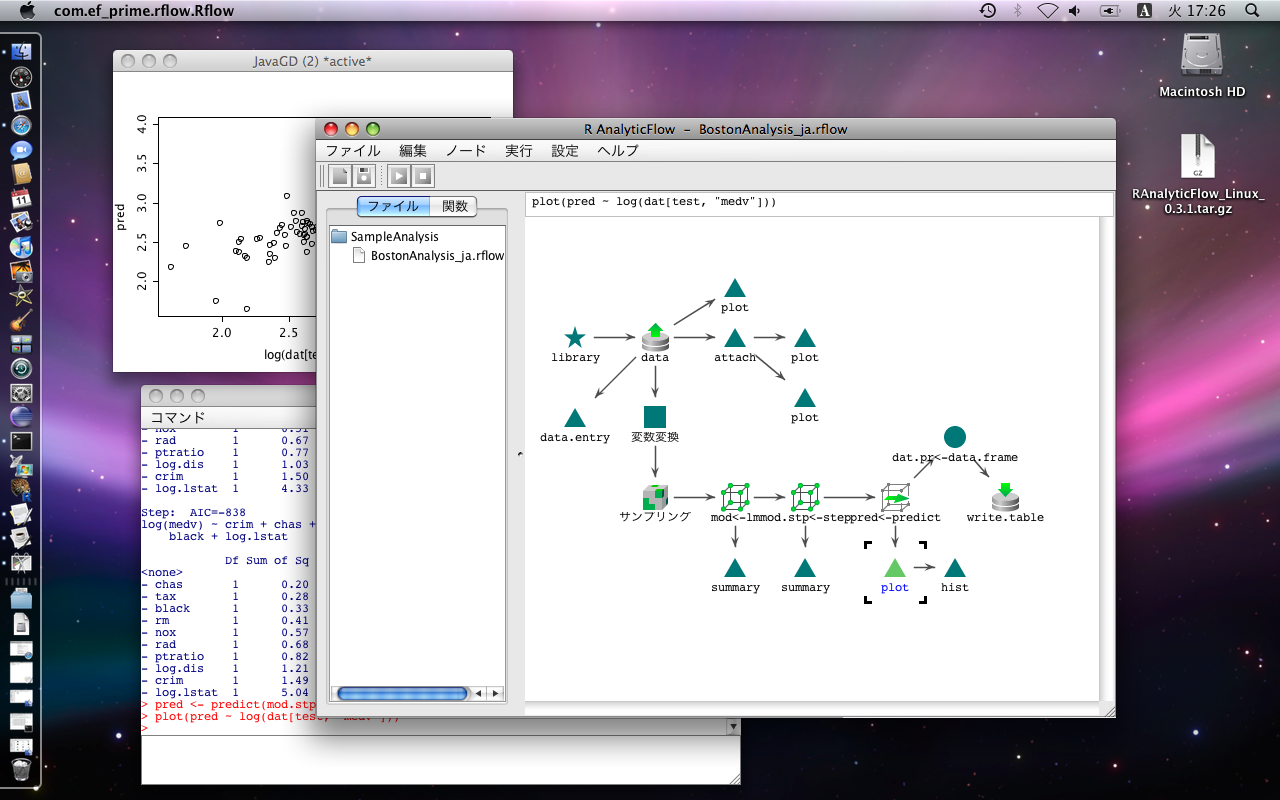Select the data.entry triangle node
1280x800 pixels.
pyautogui.click(x=575, y=418)
